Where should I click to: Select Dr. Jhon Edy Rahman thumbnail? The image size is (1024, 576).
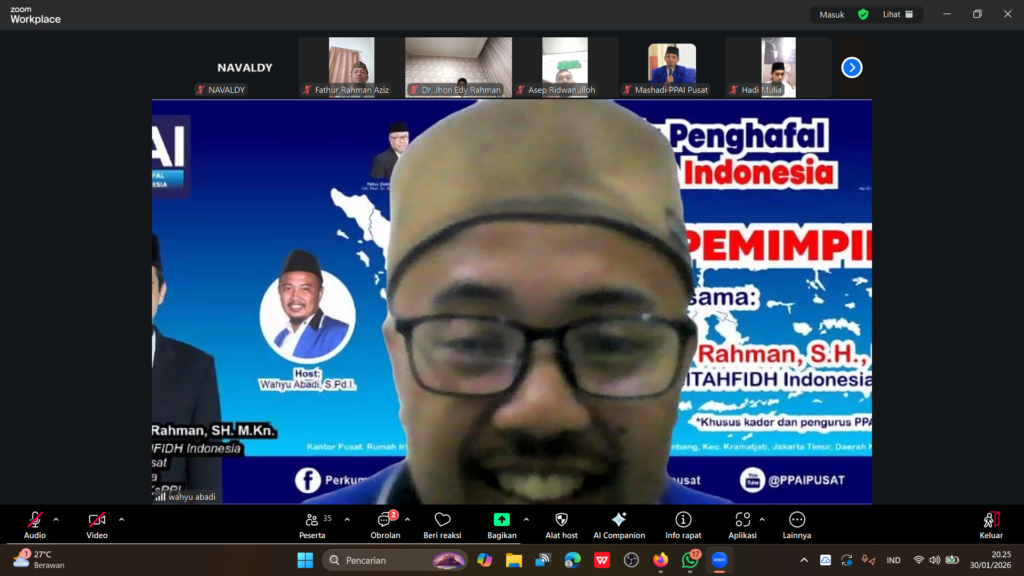tap(458, 67)
